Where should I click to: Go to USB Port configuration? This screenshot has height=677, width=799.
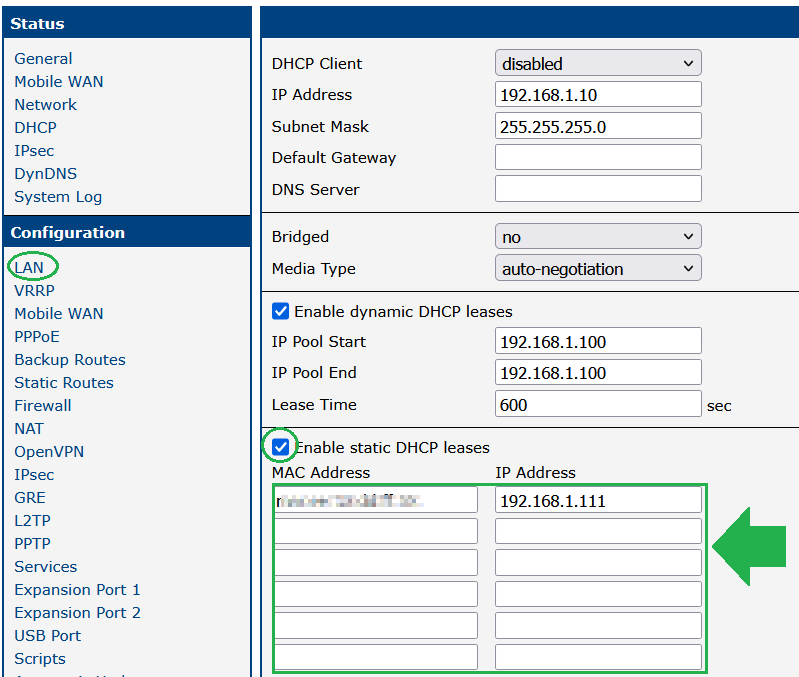(47, 635)
